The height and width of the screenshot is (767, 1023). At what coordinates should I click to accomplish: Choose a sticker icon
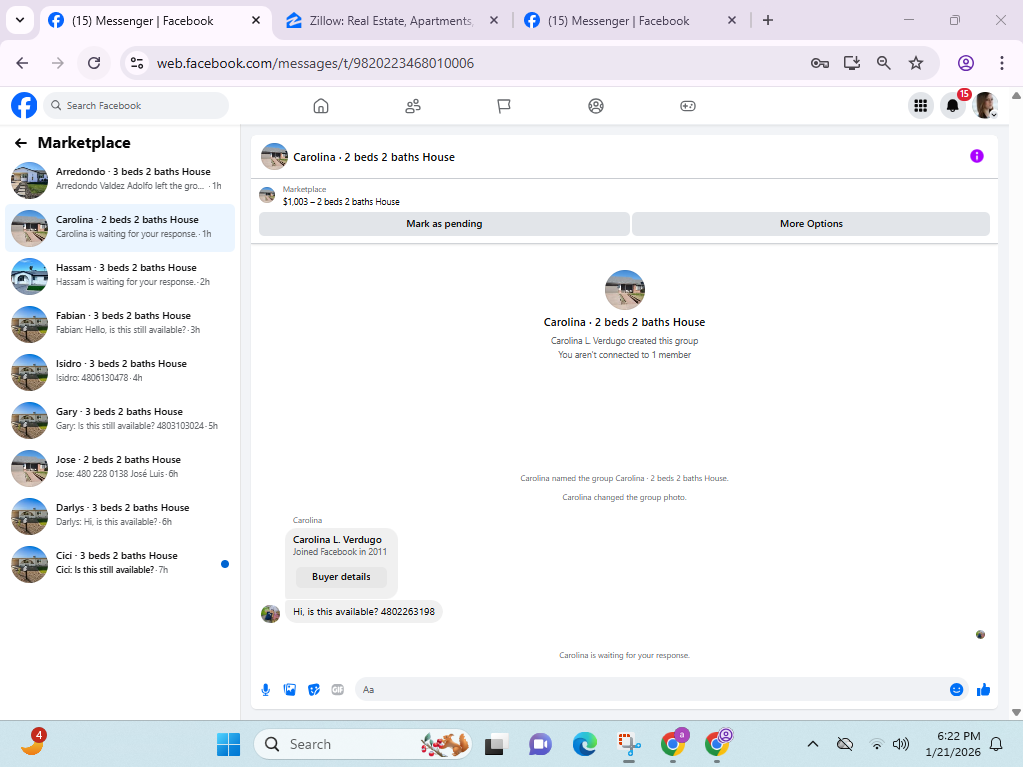pyautogui.click(x=314, y=689)
